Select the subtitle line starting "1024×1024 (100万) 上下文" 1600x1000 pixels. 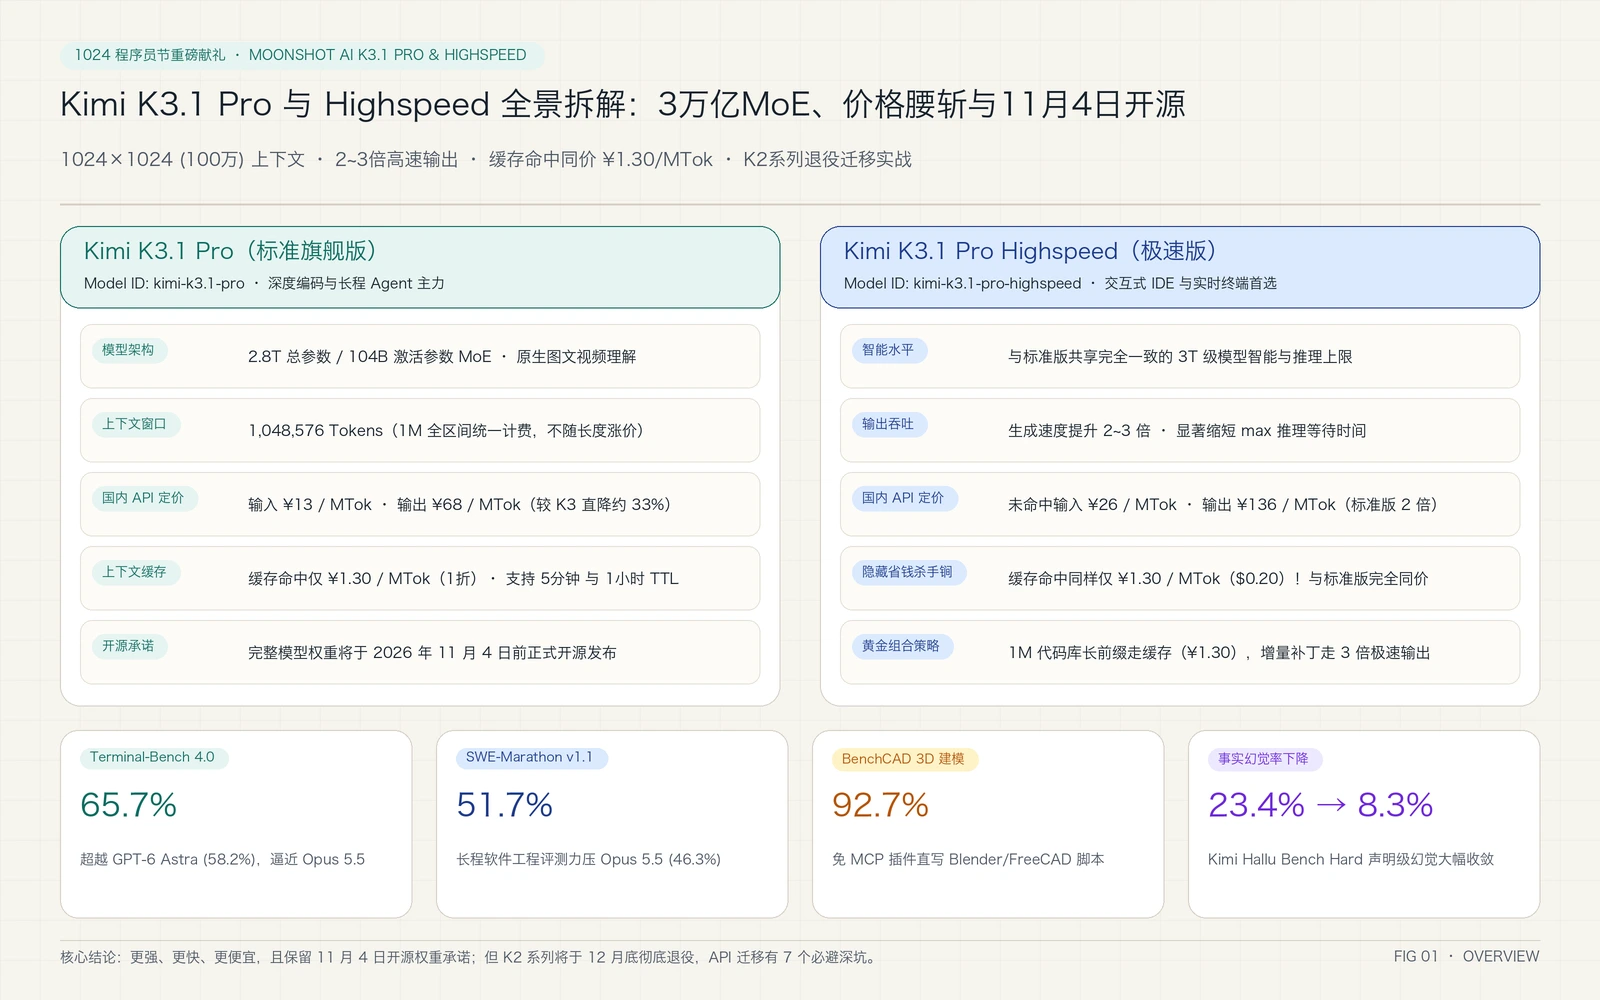tap(486, 159)
